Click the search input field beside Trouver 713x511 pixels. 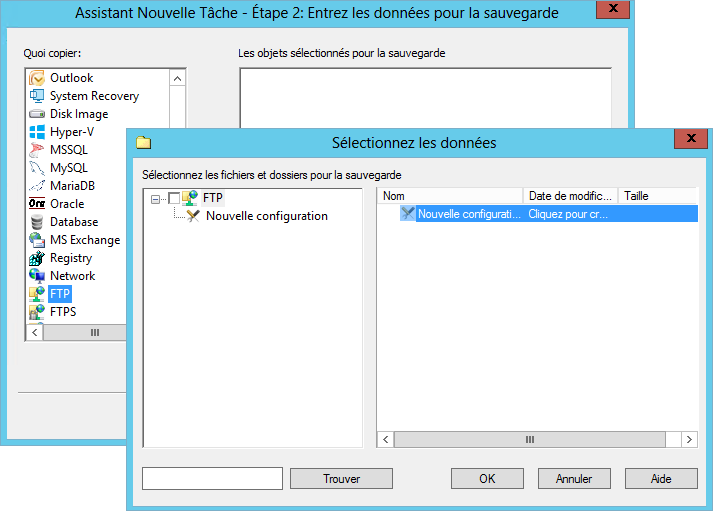point(212,479)
